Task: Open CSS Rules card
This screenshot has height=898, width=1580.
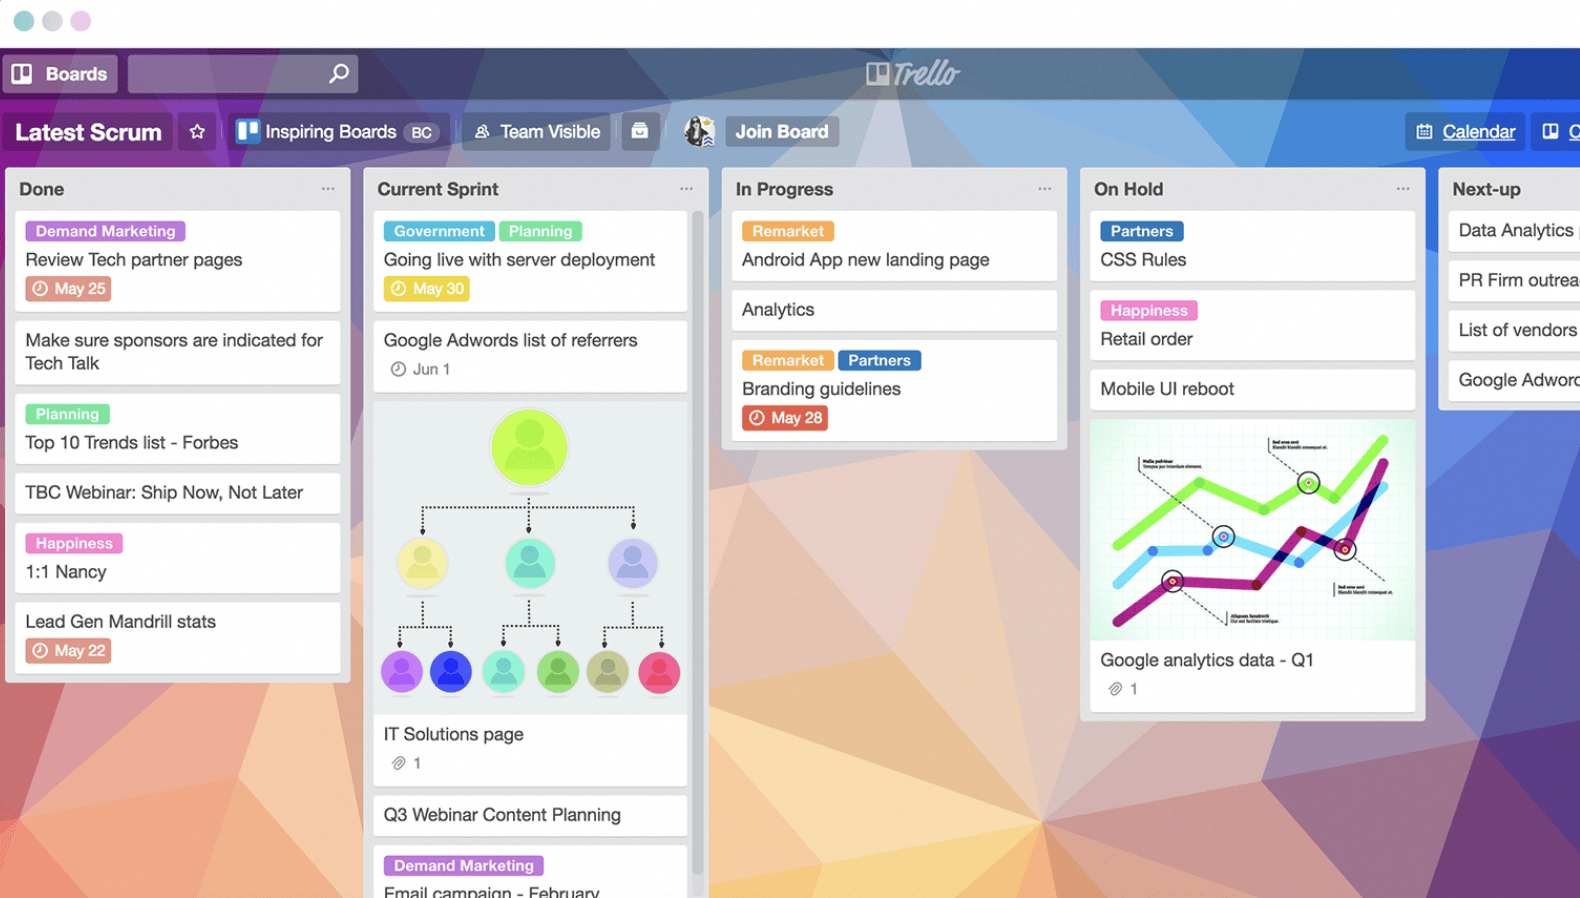Action: click(x=1252, y=246)
